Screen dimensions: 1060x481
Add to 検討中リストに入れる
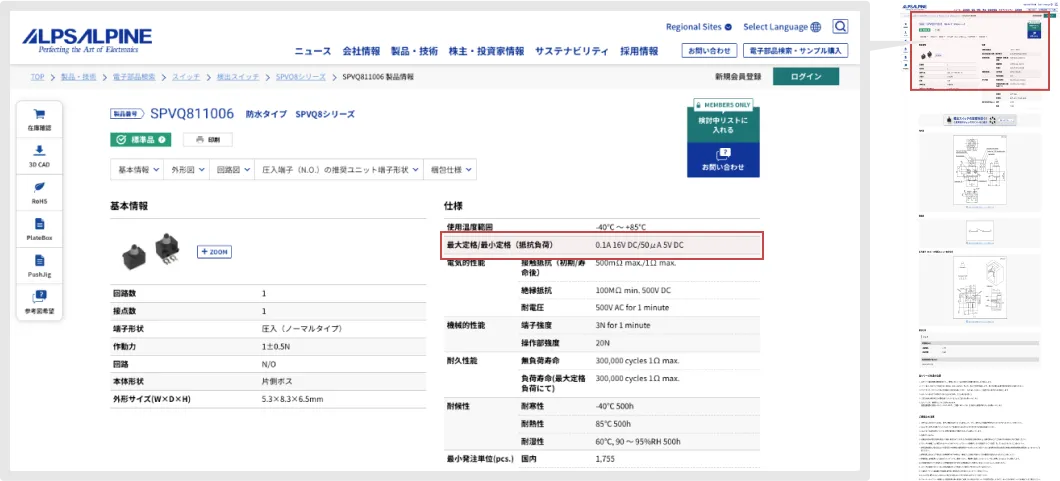pos(723,125)
